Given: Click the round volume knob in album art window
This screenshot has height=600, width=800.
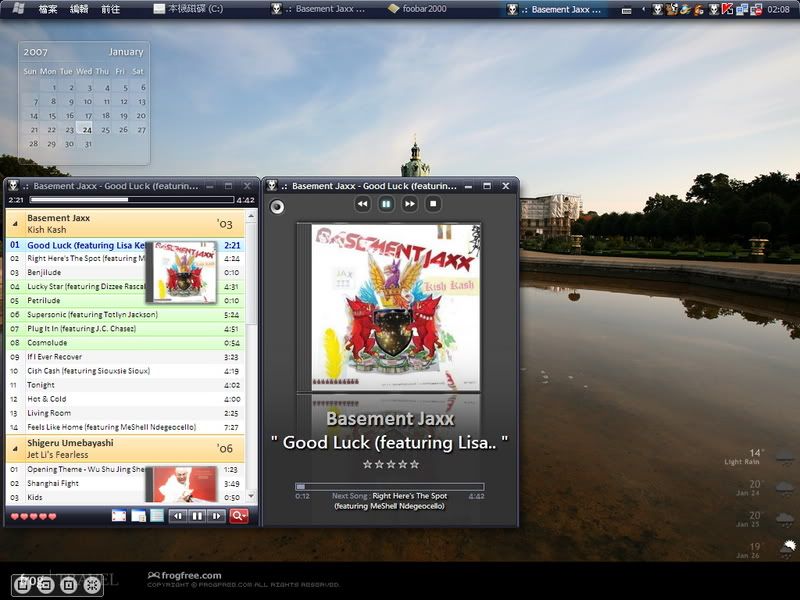Looking at the screenshot, I should coord(277,207).
